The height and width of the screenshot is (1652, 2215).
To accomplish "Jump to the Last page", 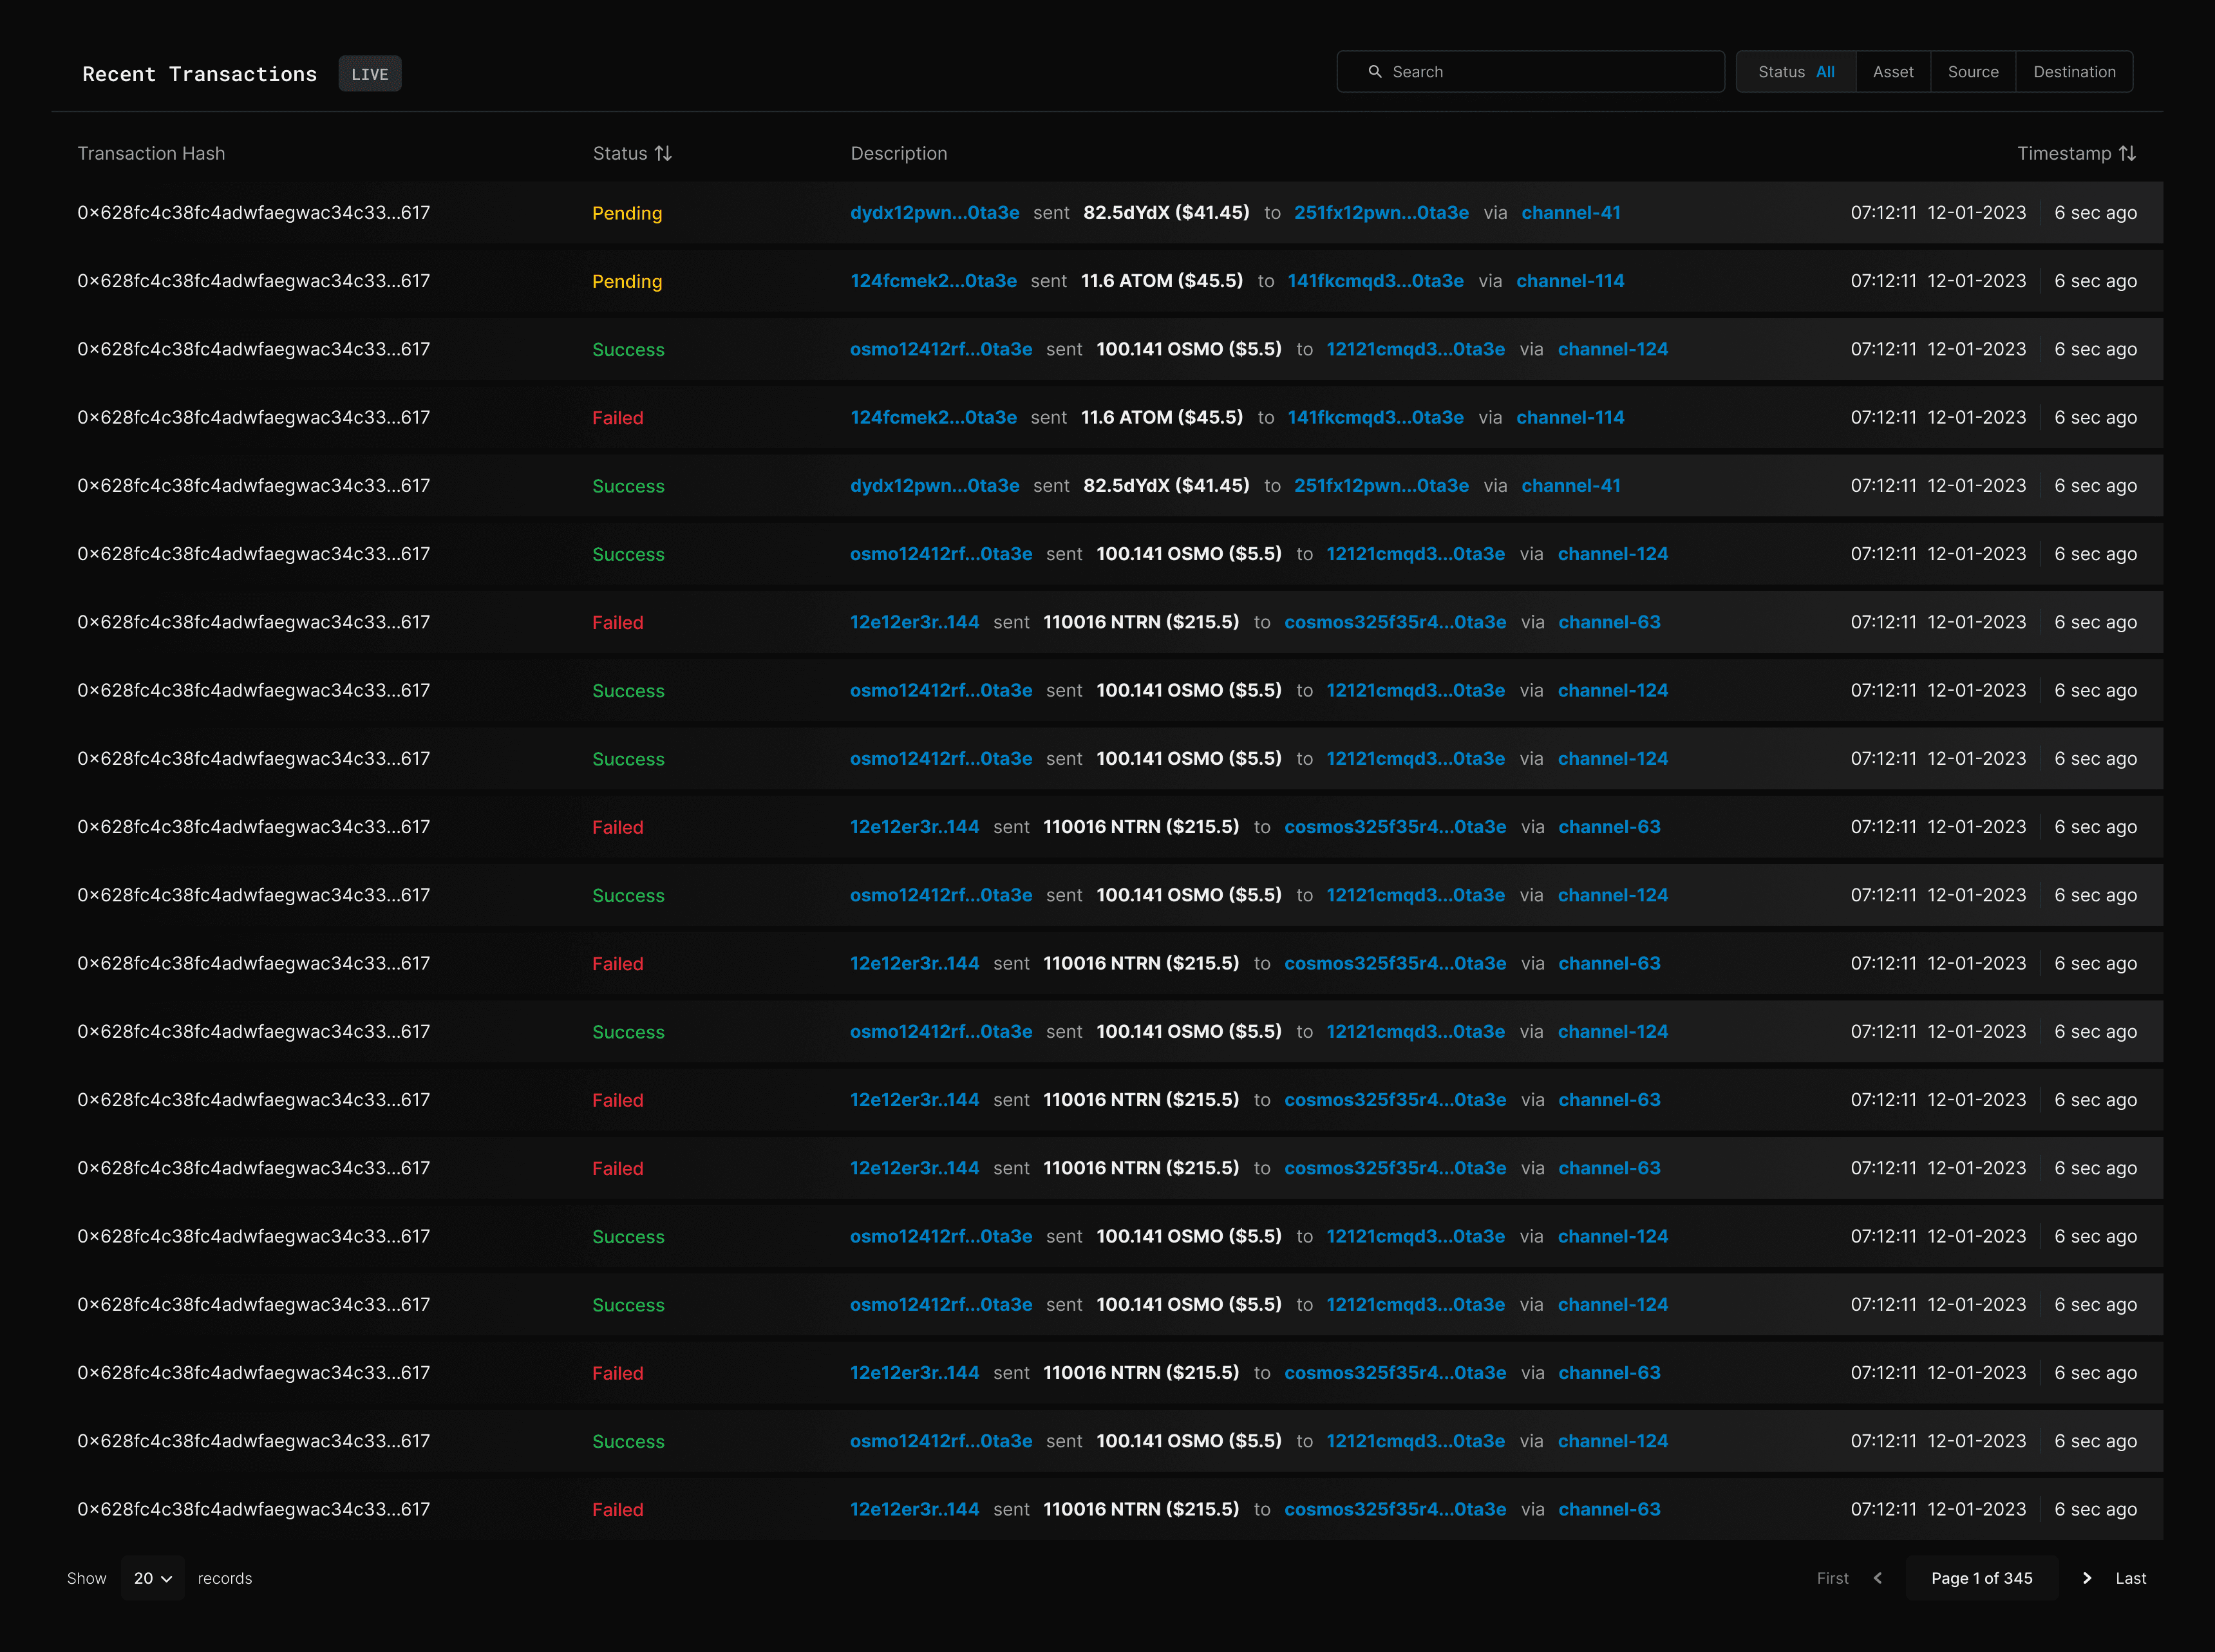I will tap(2130, 1578).
